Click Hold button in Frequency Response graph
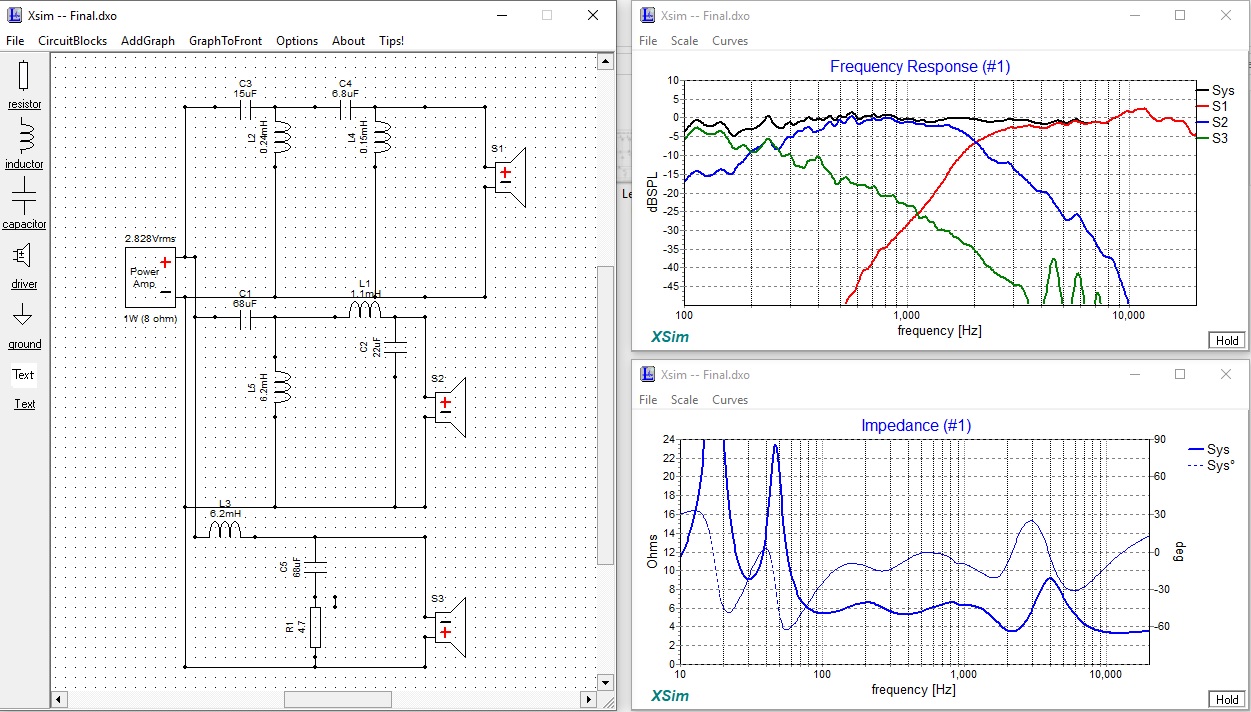Screen dimensions: 1251x712 1227,340
